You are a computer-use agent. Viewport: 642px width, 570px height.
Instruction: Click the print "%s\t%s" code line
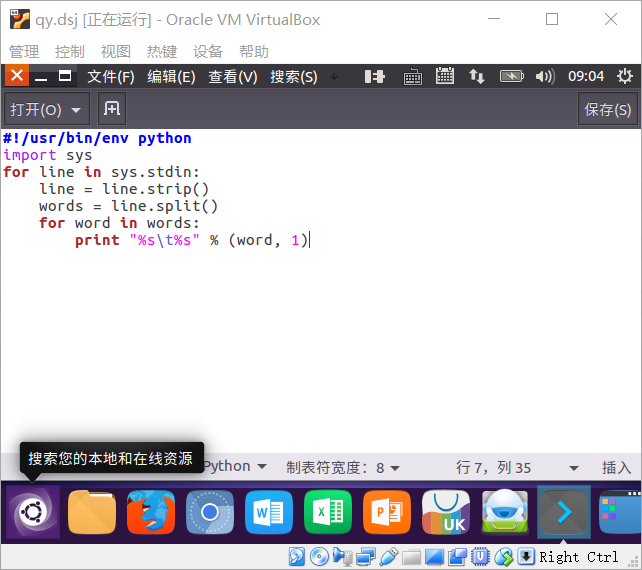pyautogui.click(x=191, y=240)
